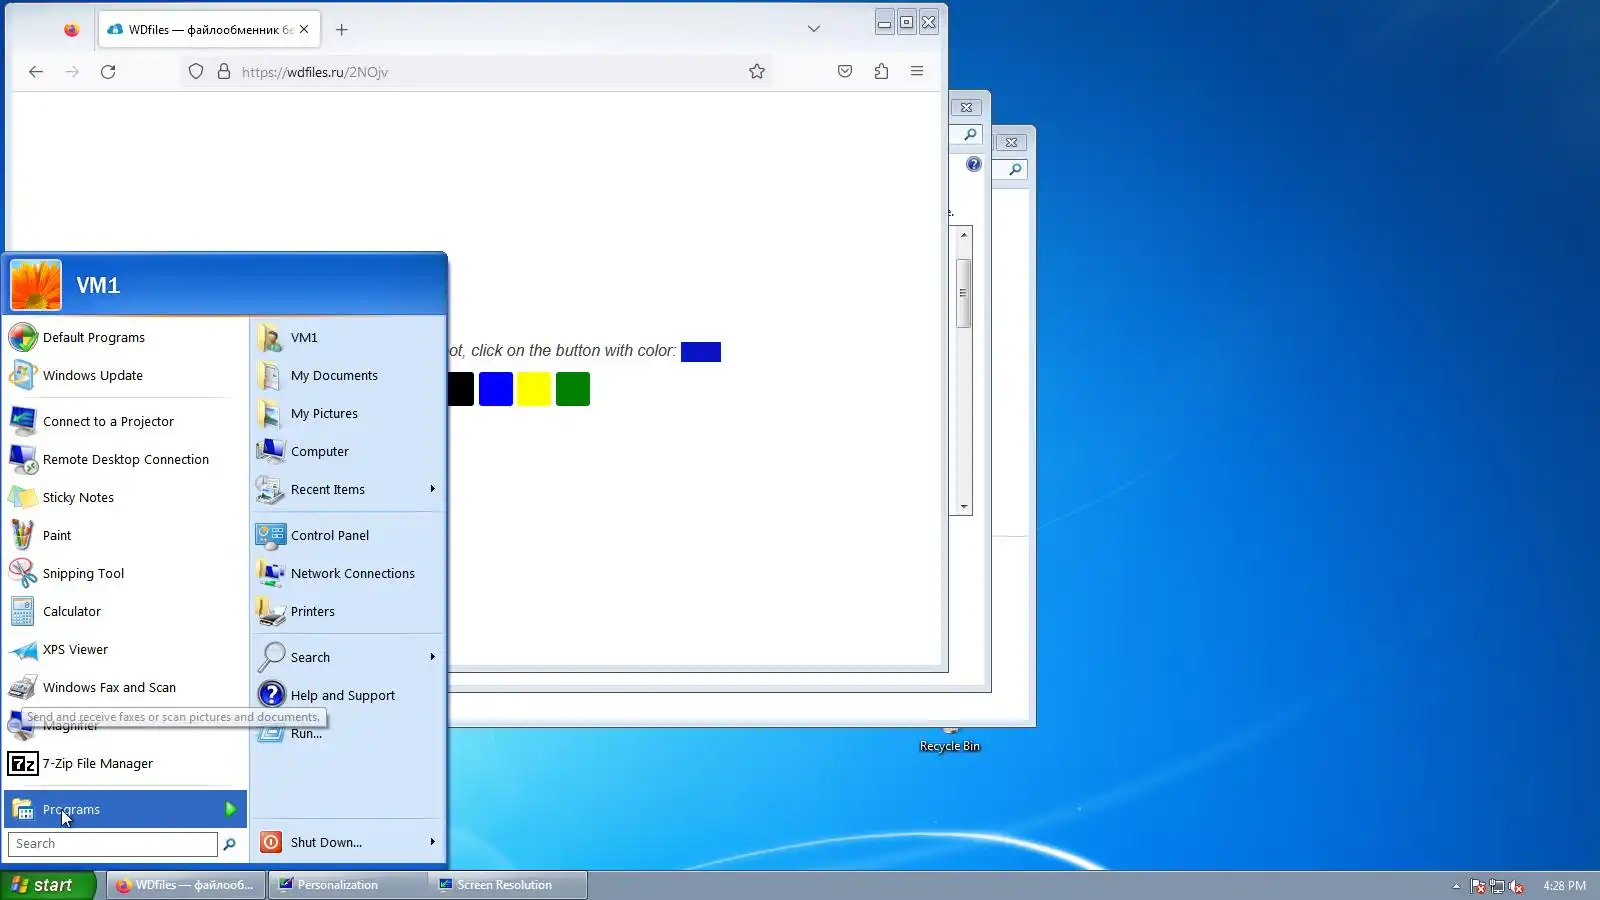Click the search icon in the rearmost background window
Screen dimensions: 1600x900
[x=1014, y=170]
